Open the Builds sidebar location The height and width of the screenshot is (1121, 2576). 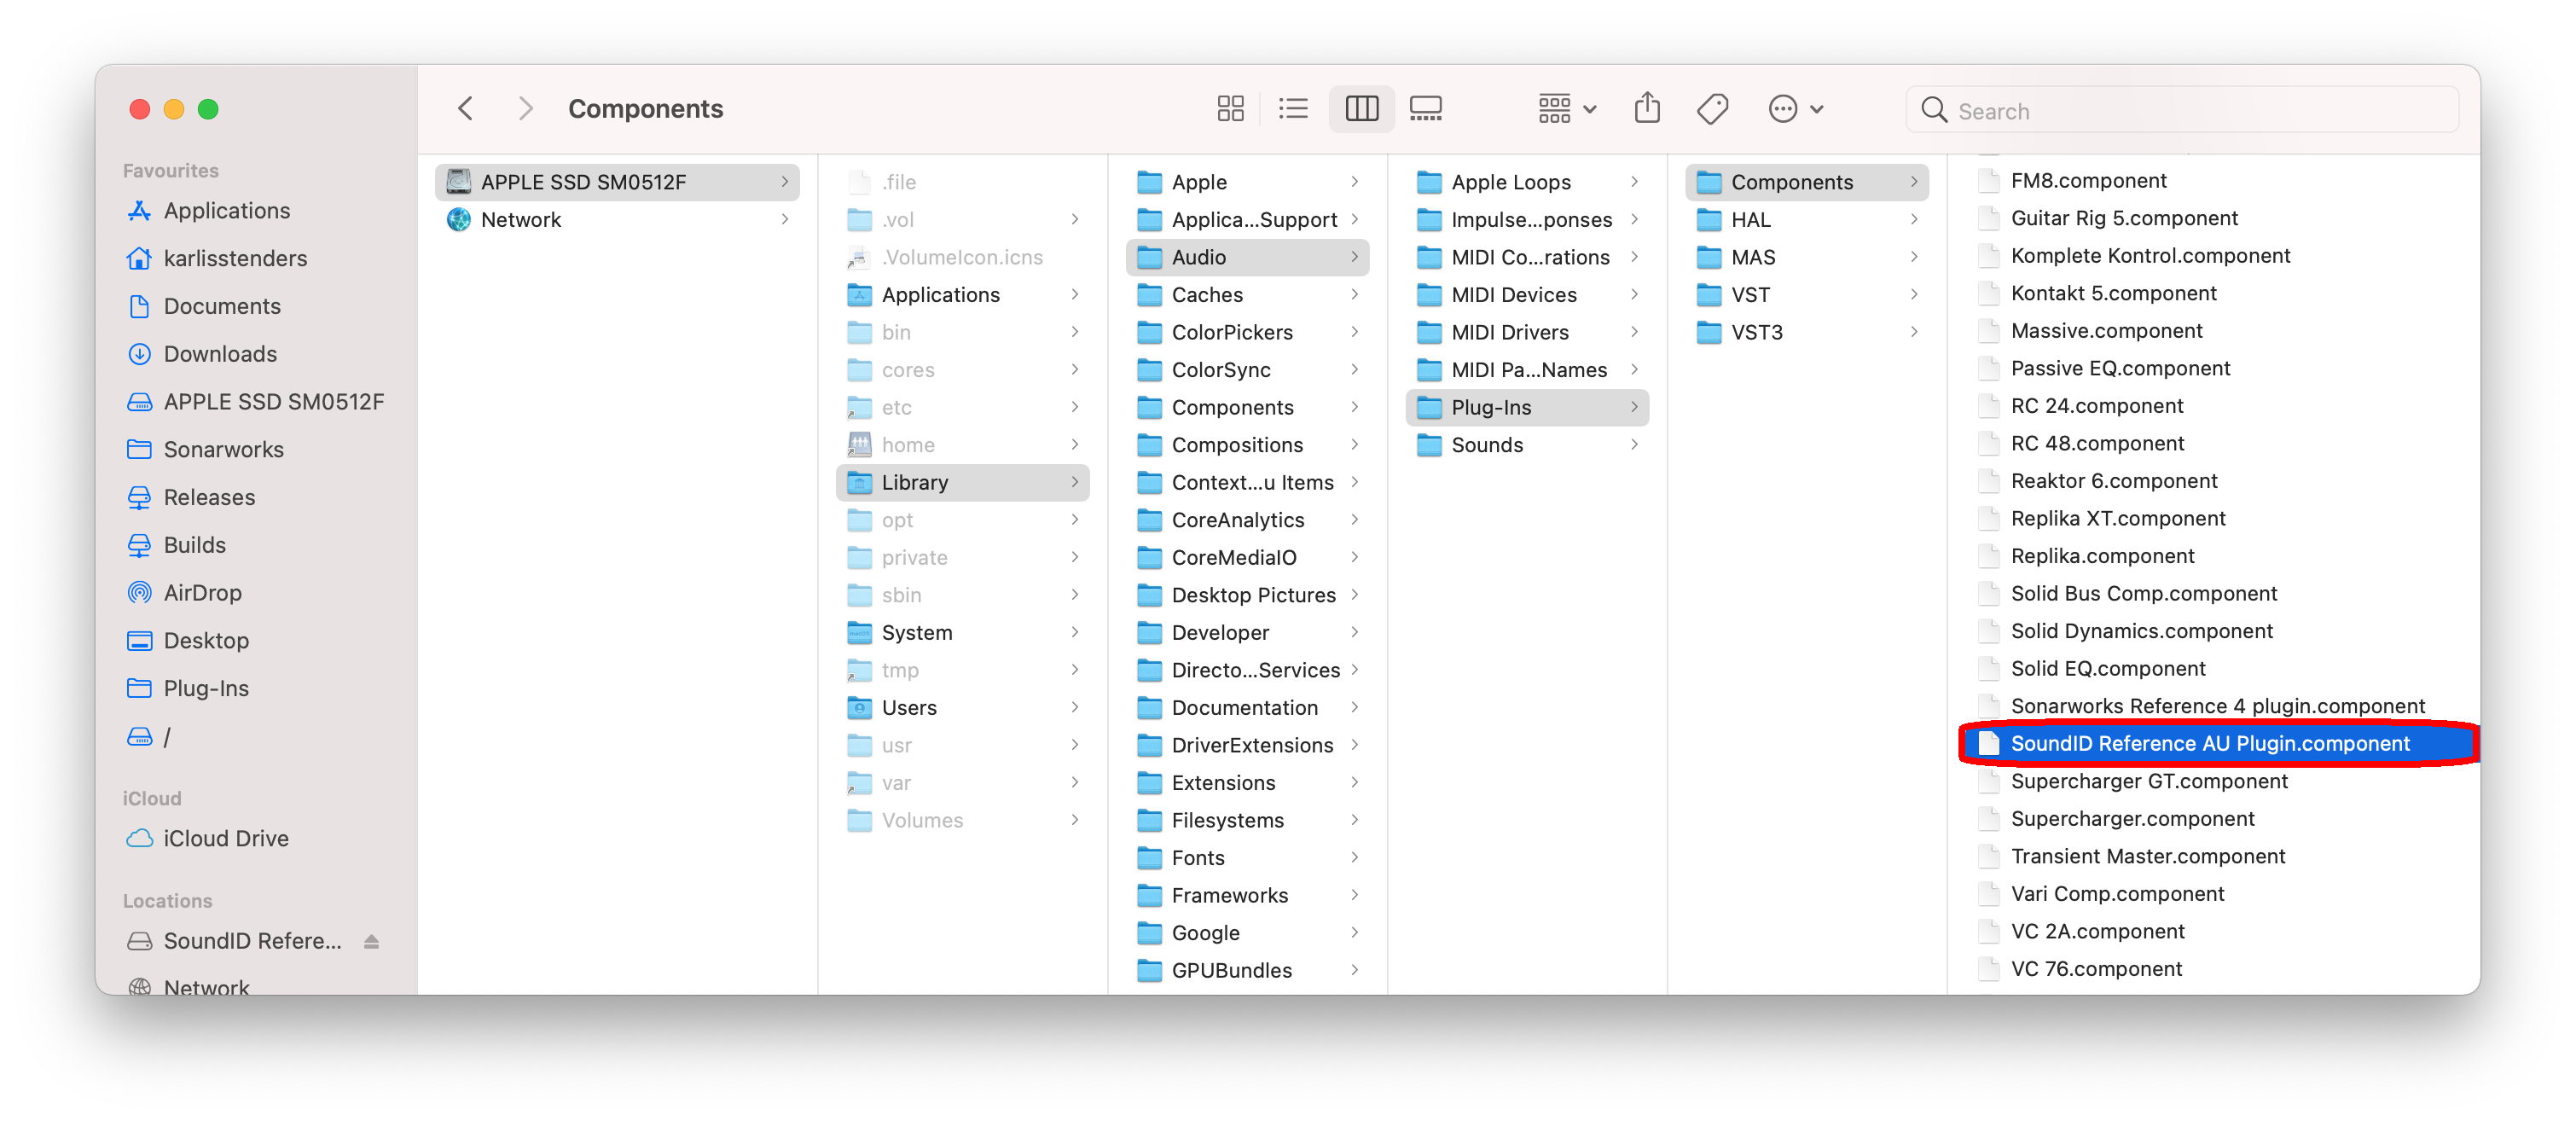(x=194, y=546)
